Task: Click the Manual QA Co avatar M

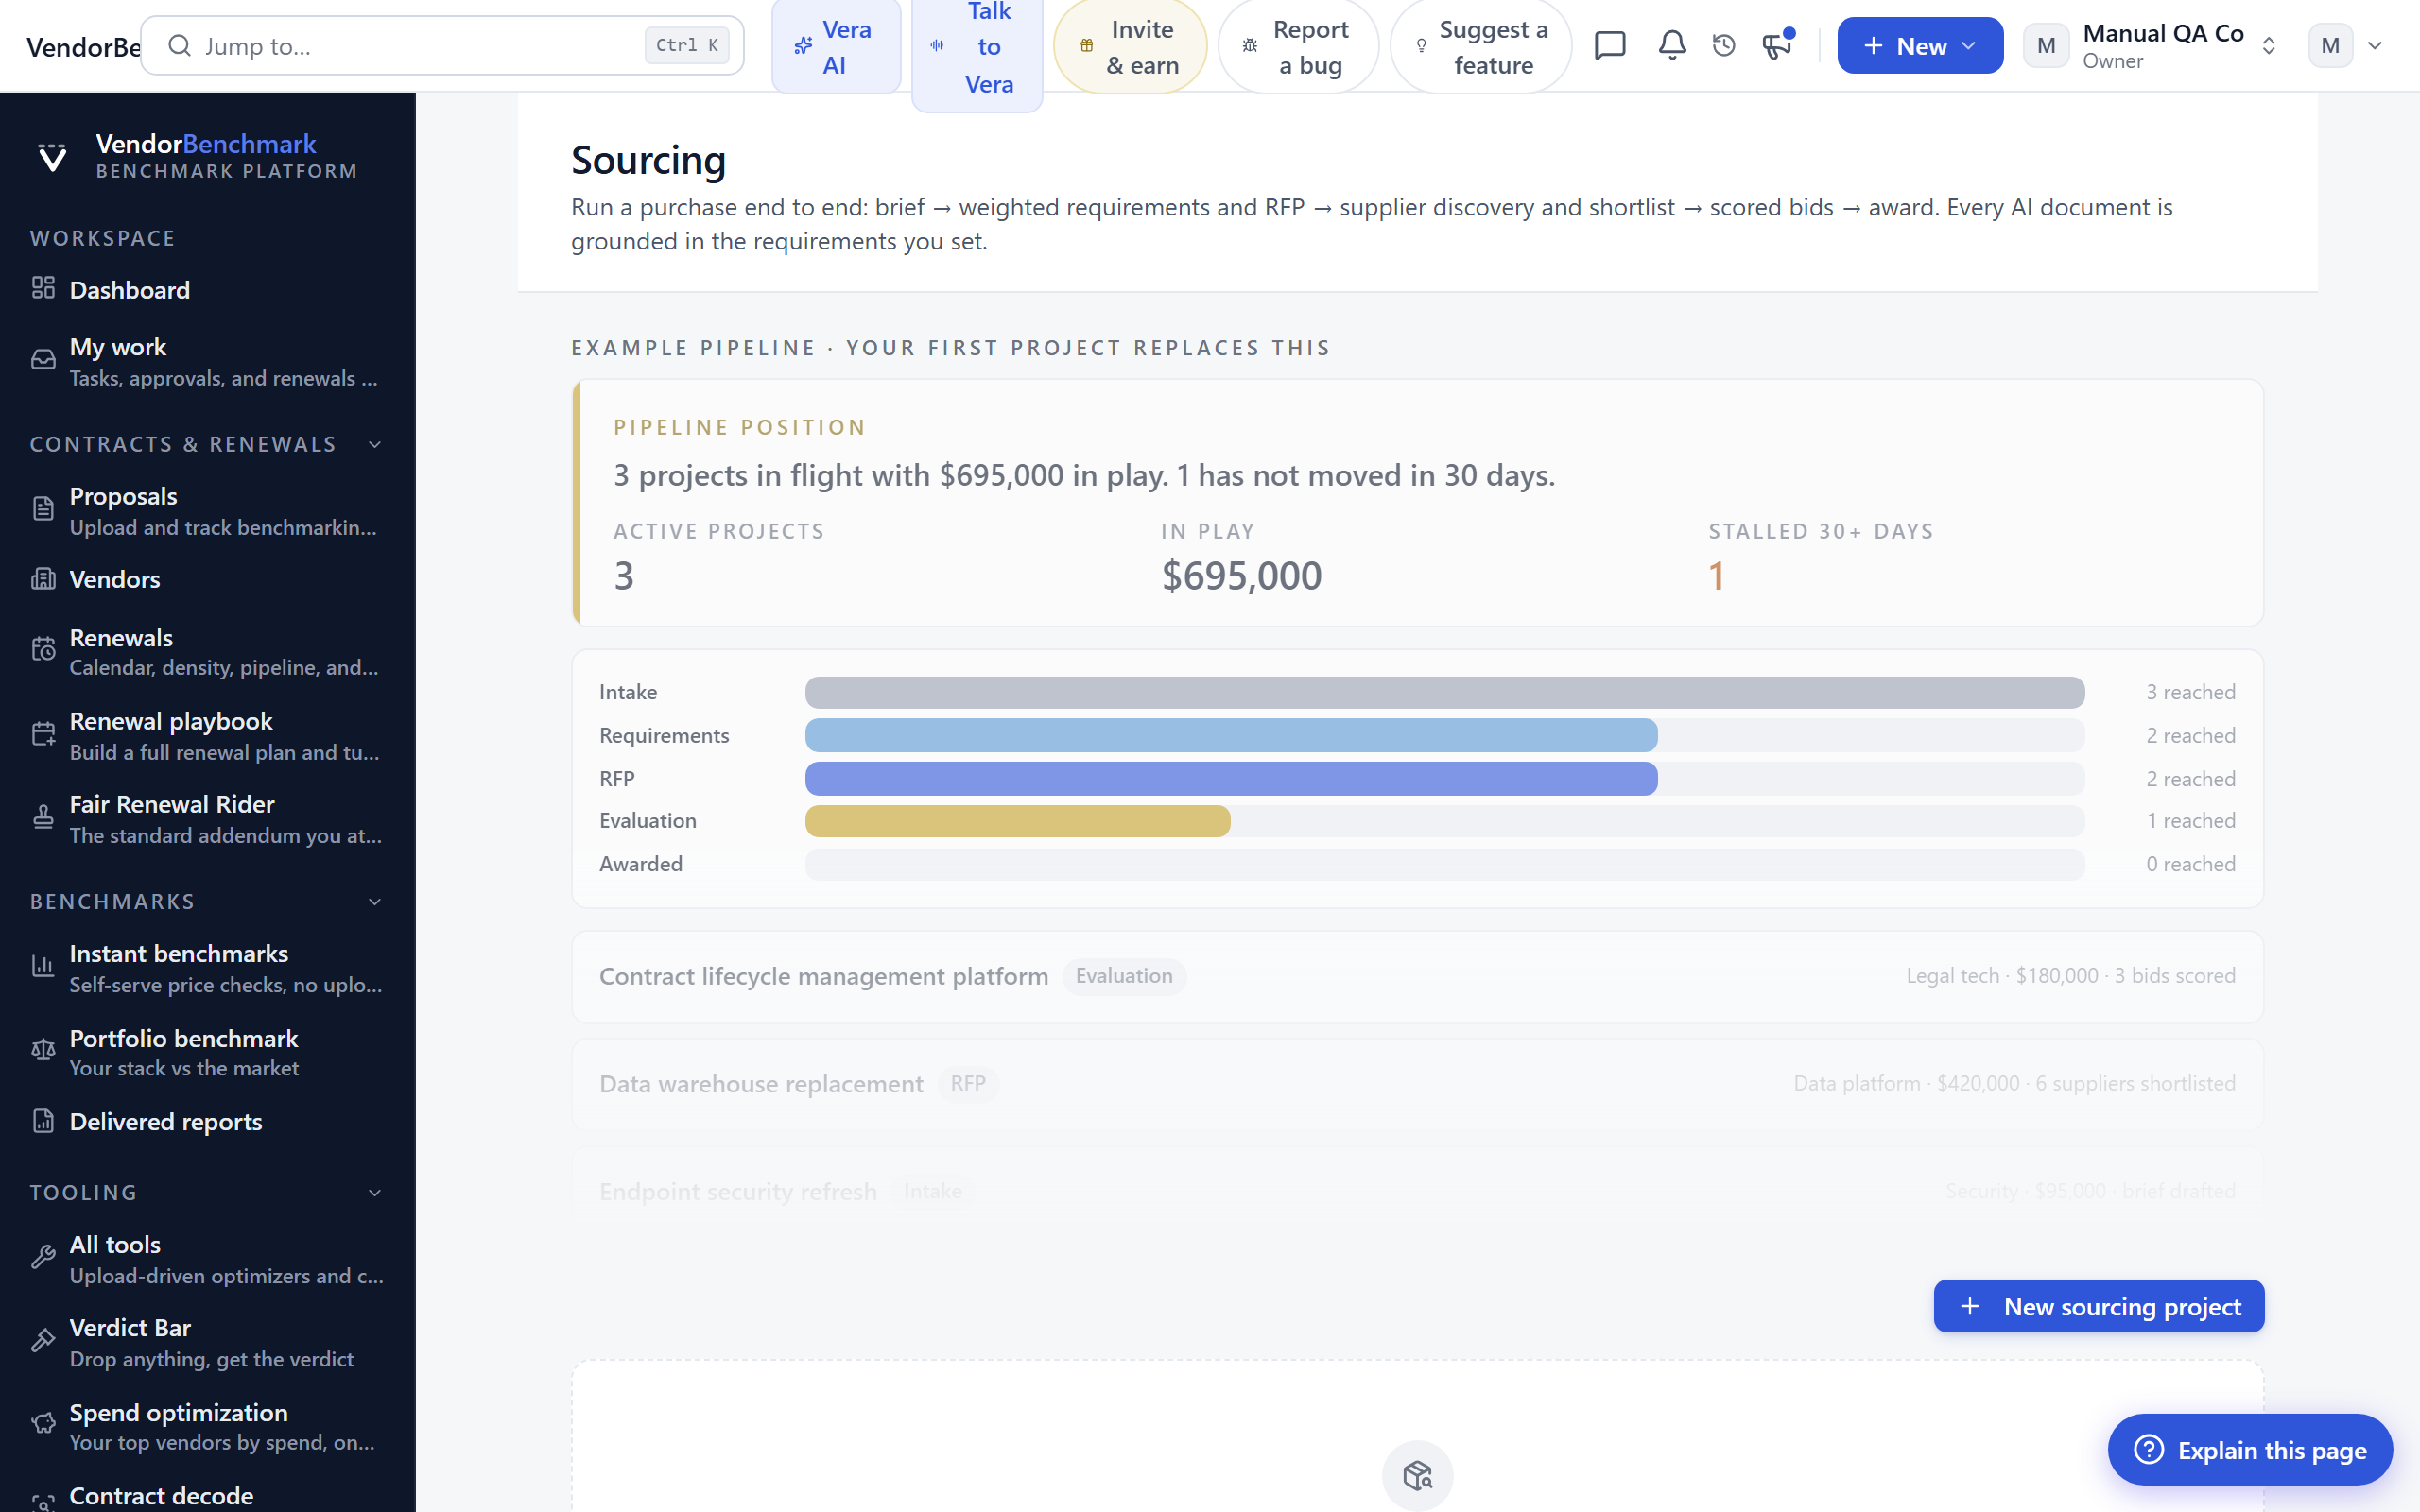Action: tap(2046, 46)
